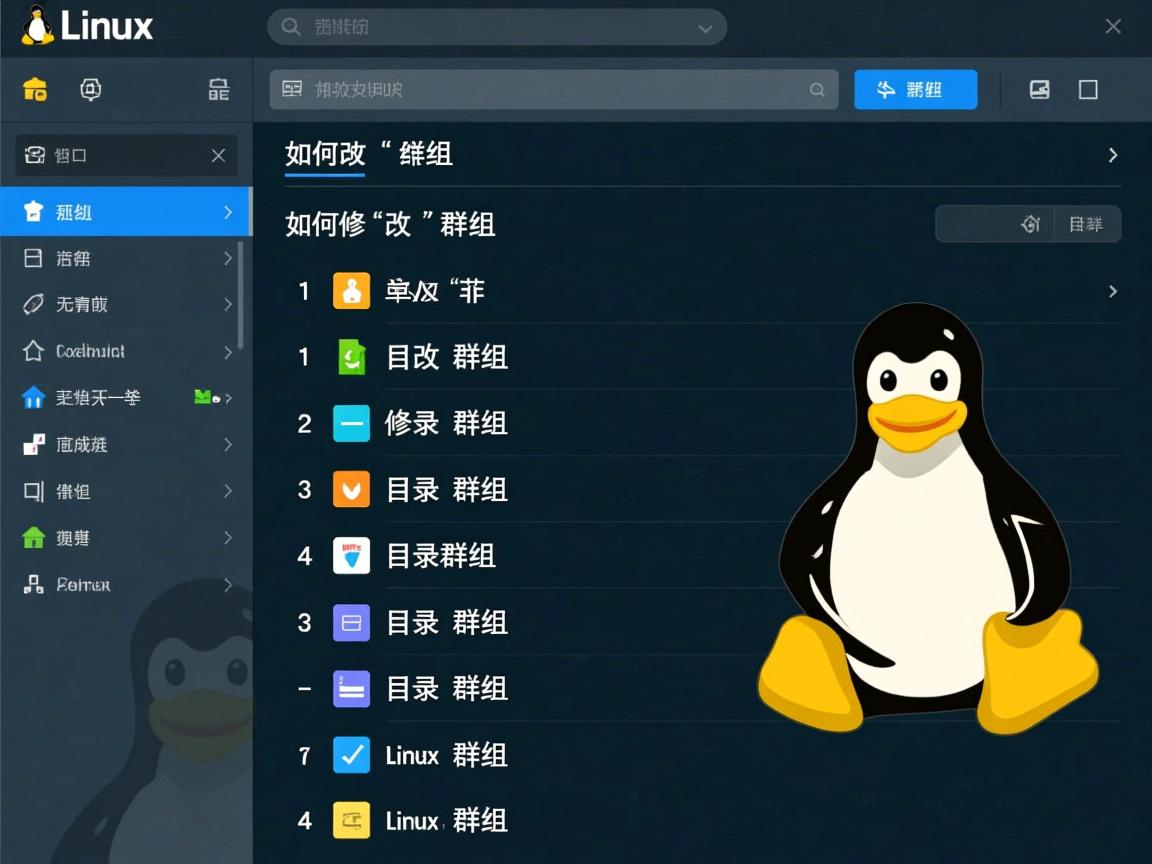Open the image viewer icon near the top right
The height and width of the screenshot is (864, 1152).
1039,89
